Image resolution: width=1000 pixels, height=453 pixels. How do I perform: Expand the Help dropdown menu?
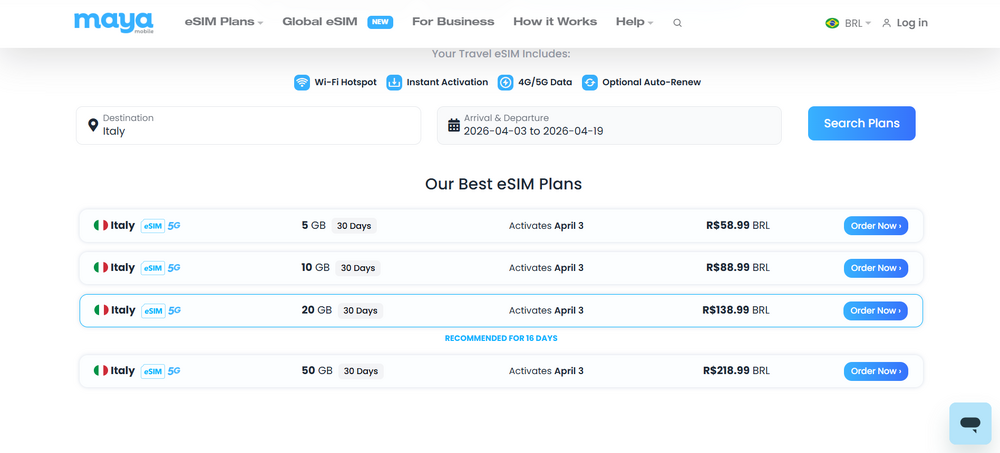pos(634,22)
